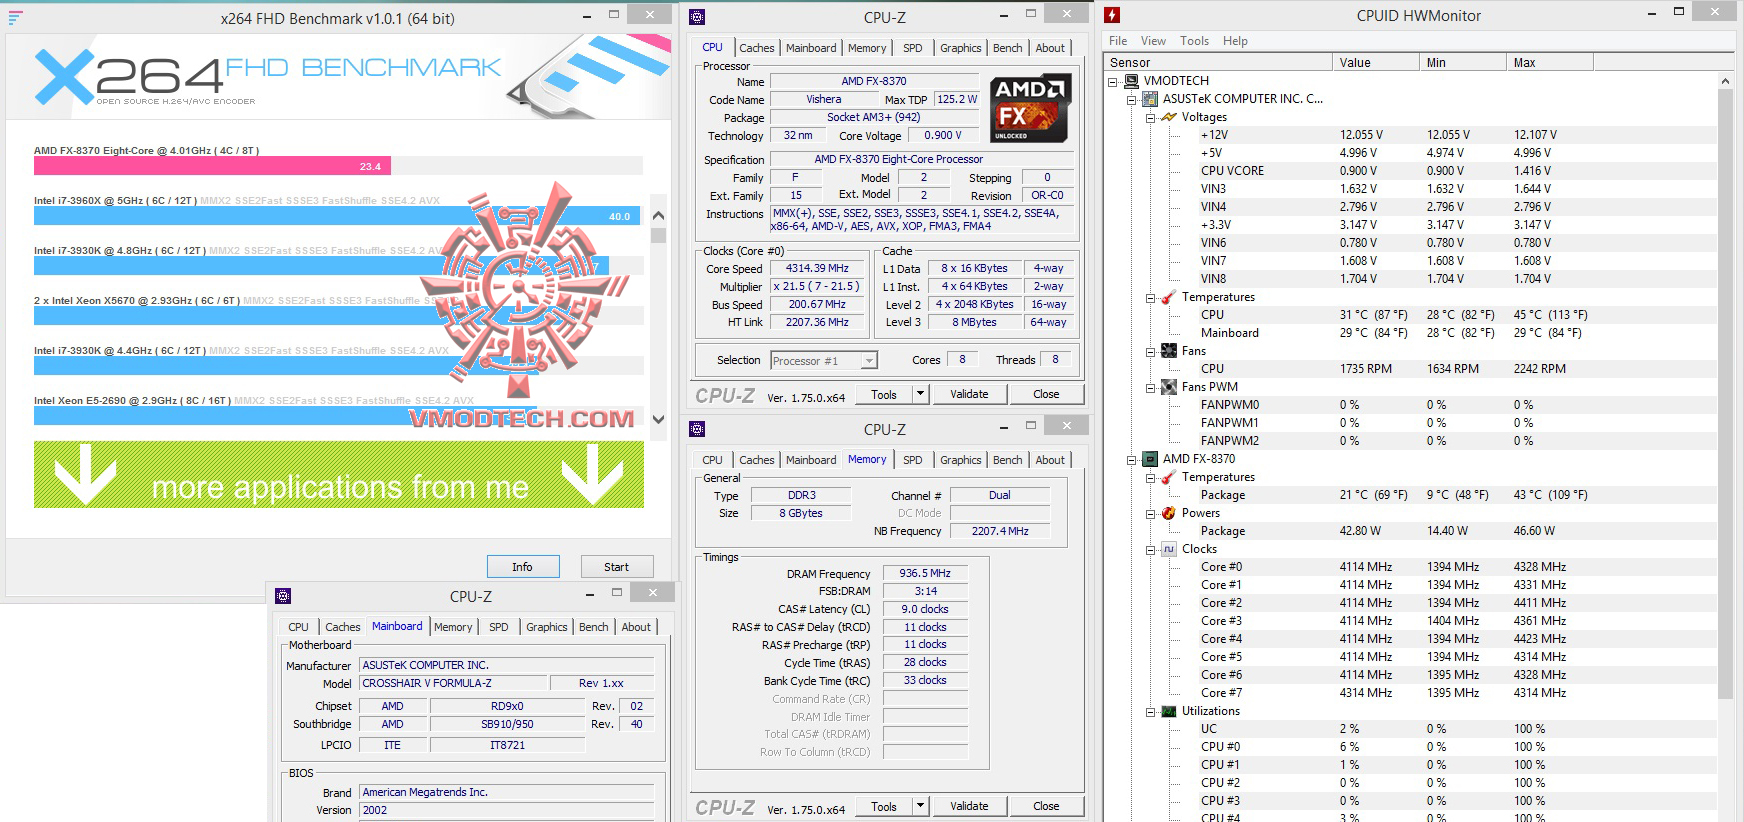The height and width of the screenshot is (822, 1744).
Task: Collapse the VMODTECH root node
Action: coord(1114,81)
